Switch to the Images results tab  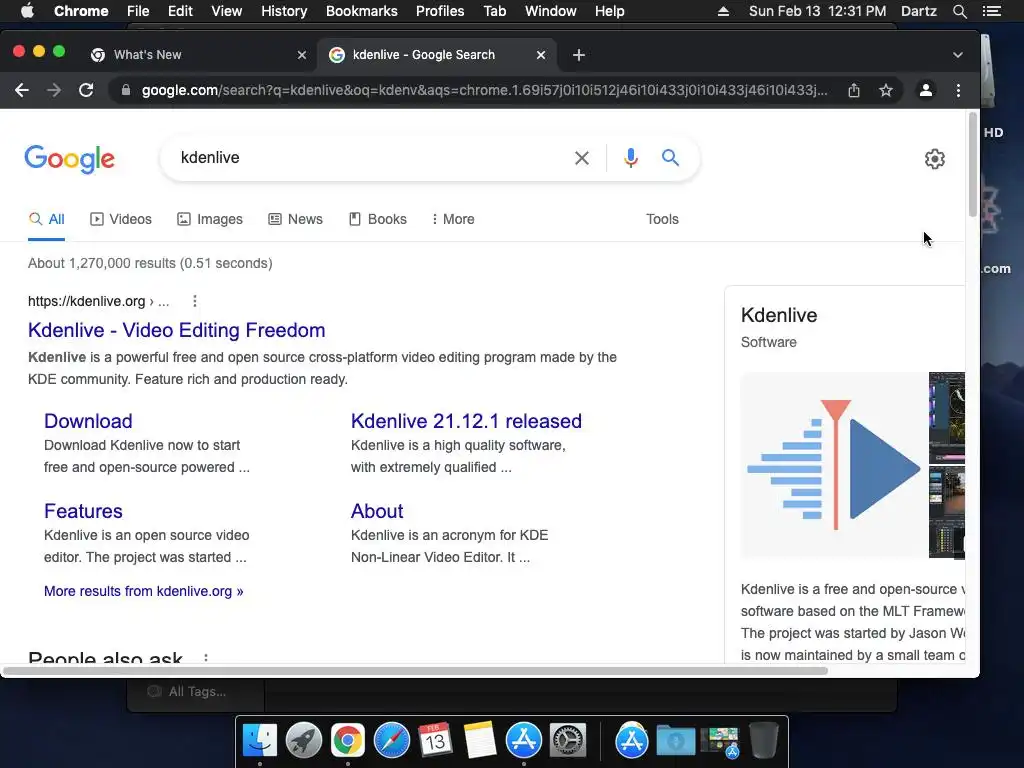[x=210, y=219]
